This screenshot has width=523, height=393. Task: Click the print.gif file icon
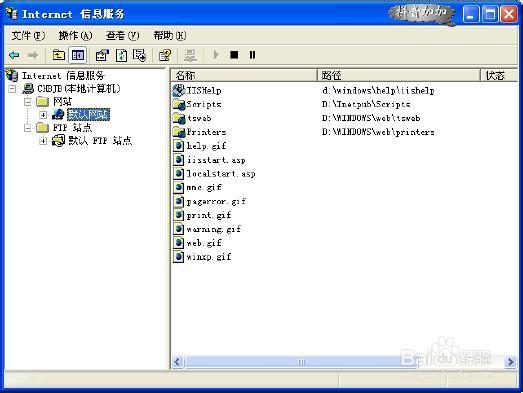coord(179,215)
